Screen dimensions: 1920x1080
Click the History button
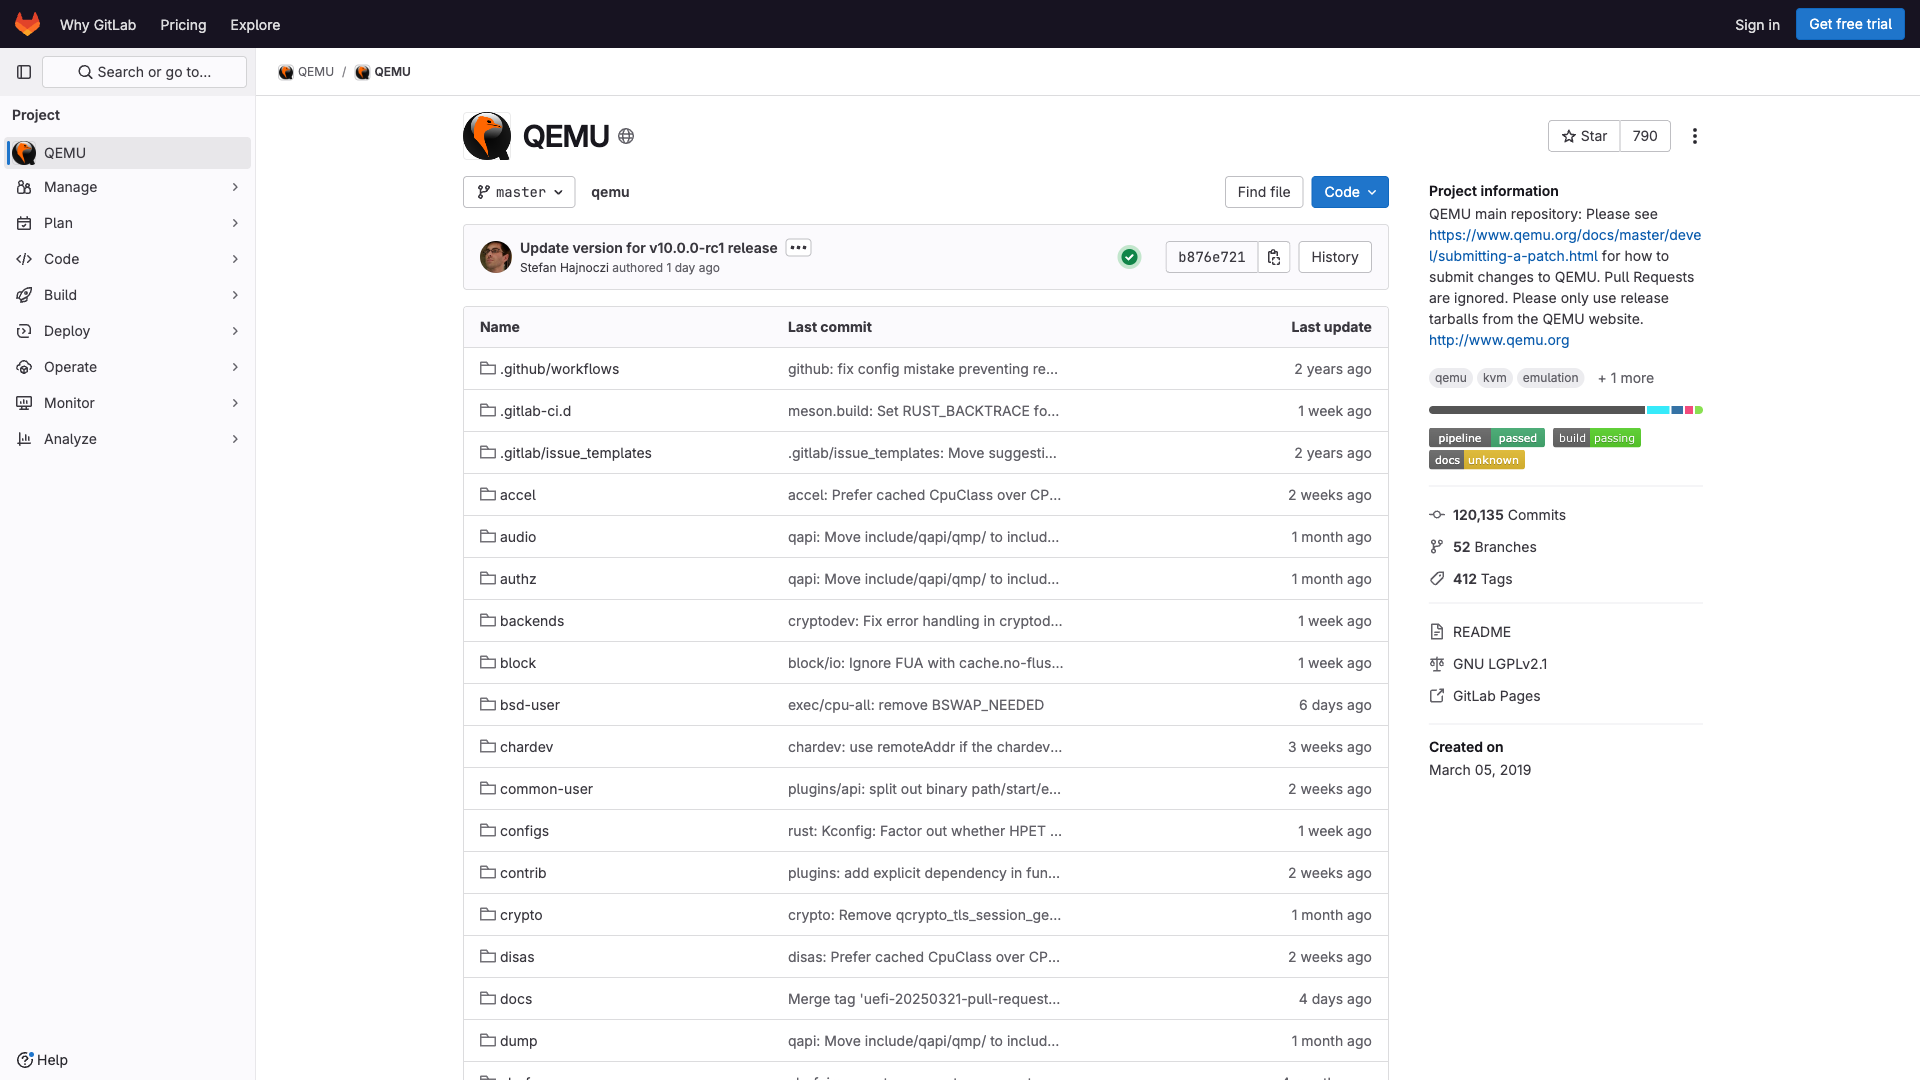[x=1334, y=257]
